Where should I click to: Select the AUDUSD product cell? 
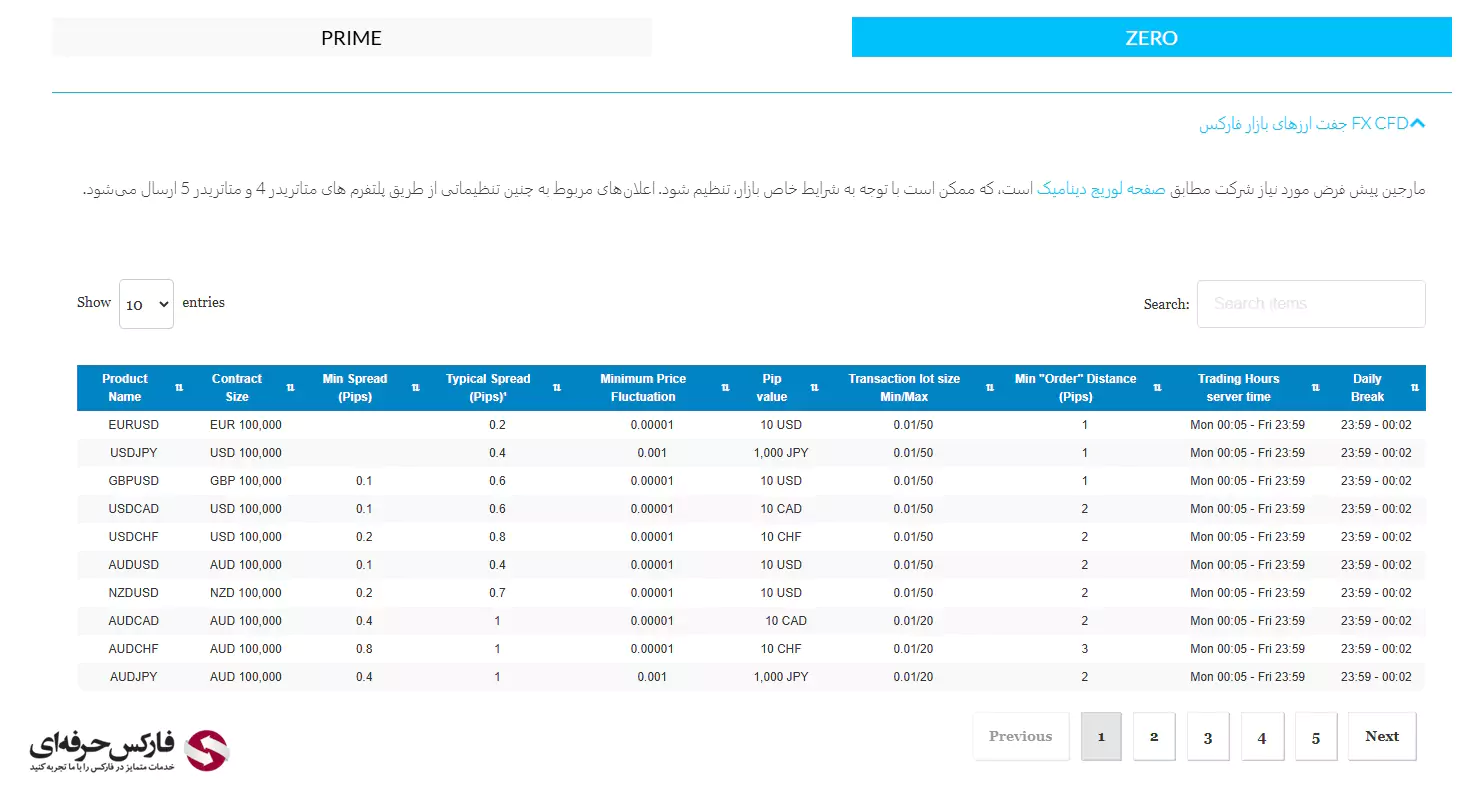click(134, 565)
